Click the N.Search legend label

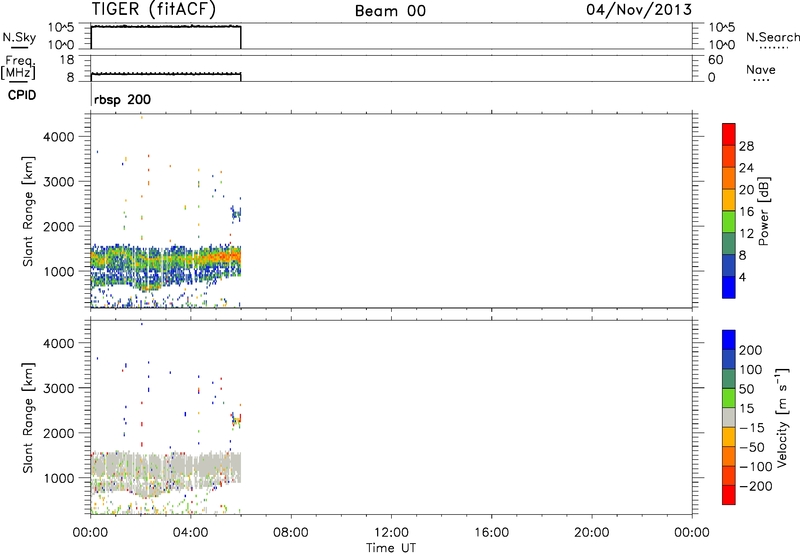772,37
